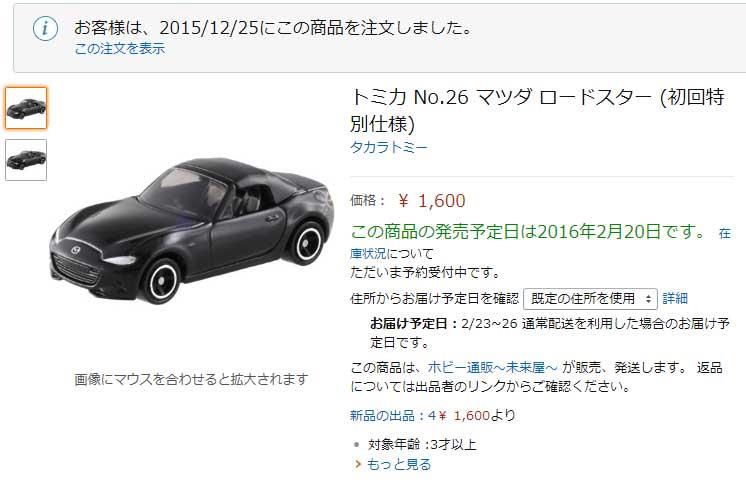Open the タカラトミー brand link
The width and height of the screenshot is (746, 486).
389,147
